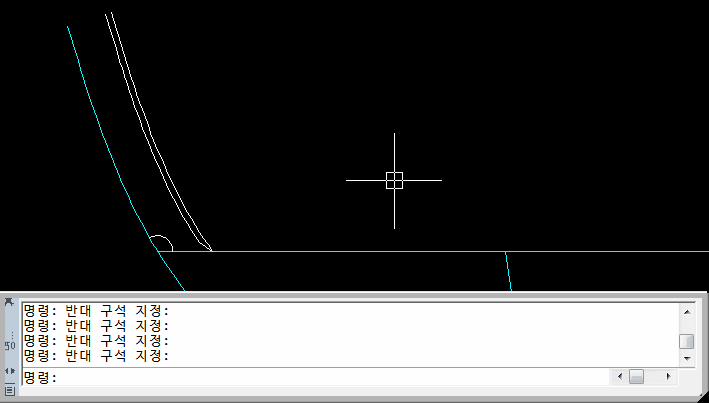The height and width of the screenshot is (403, 709).
Task: Click the grip dots on command window side bar
Action: pos(12,336)
